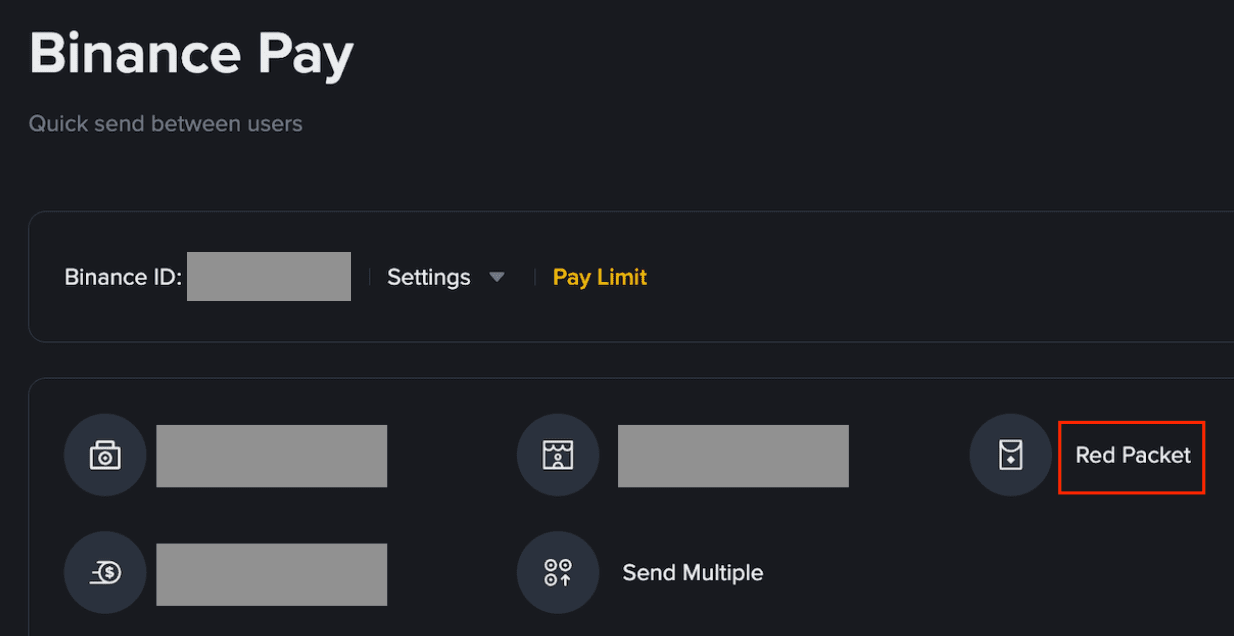Viewport: 1234px width, 636px height.
Task: Click the divider between Settings and Pay Limit
Action: point(535,277)
